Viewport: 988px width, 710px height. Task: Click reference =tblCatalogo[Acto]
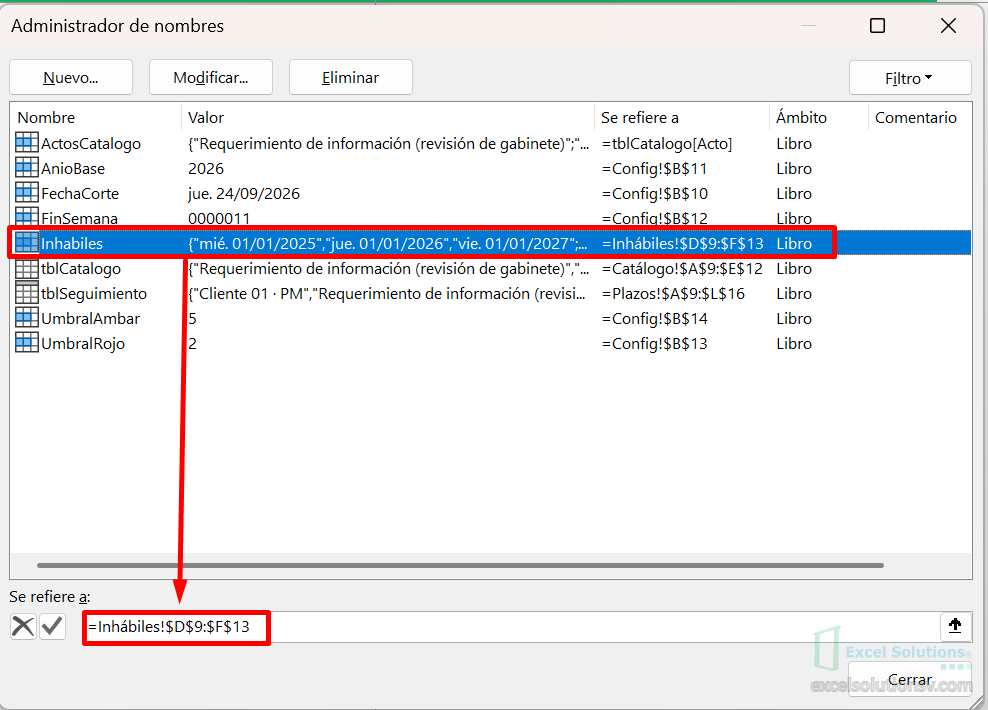[x=667, y=144]
